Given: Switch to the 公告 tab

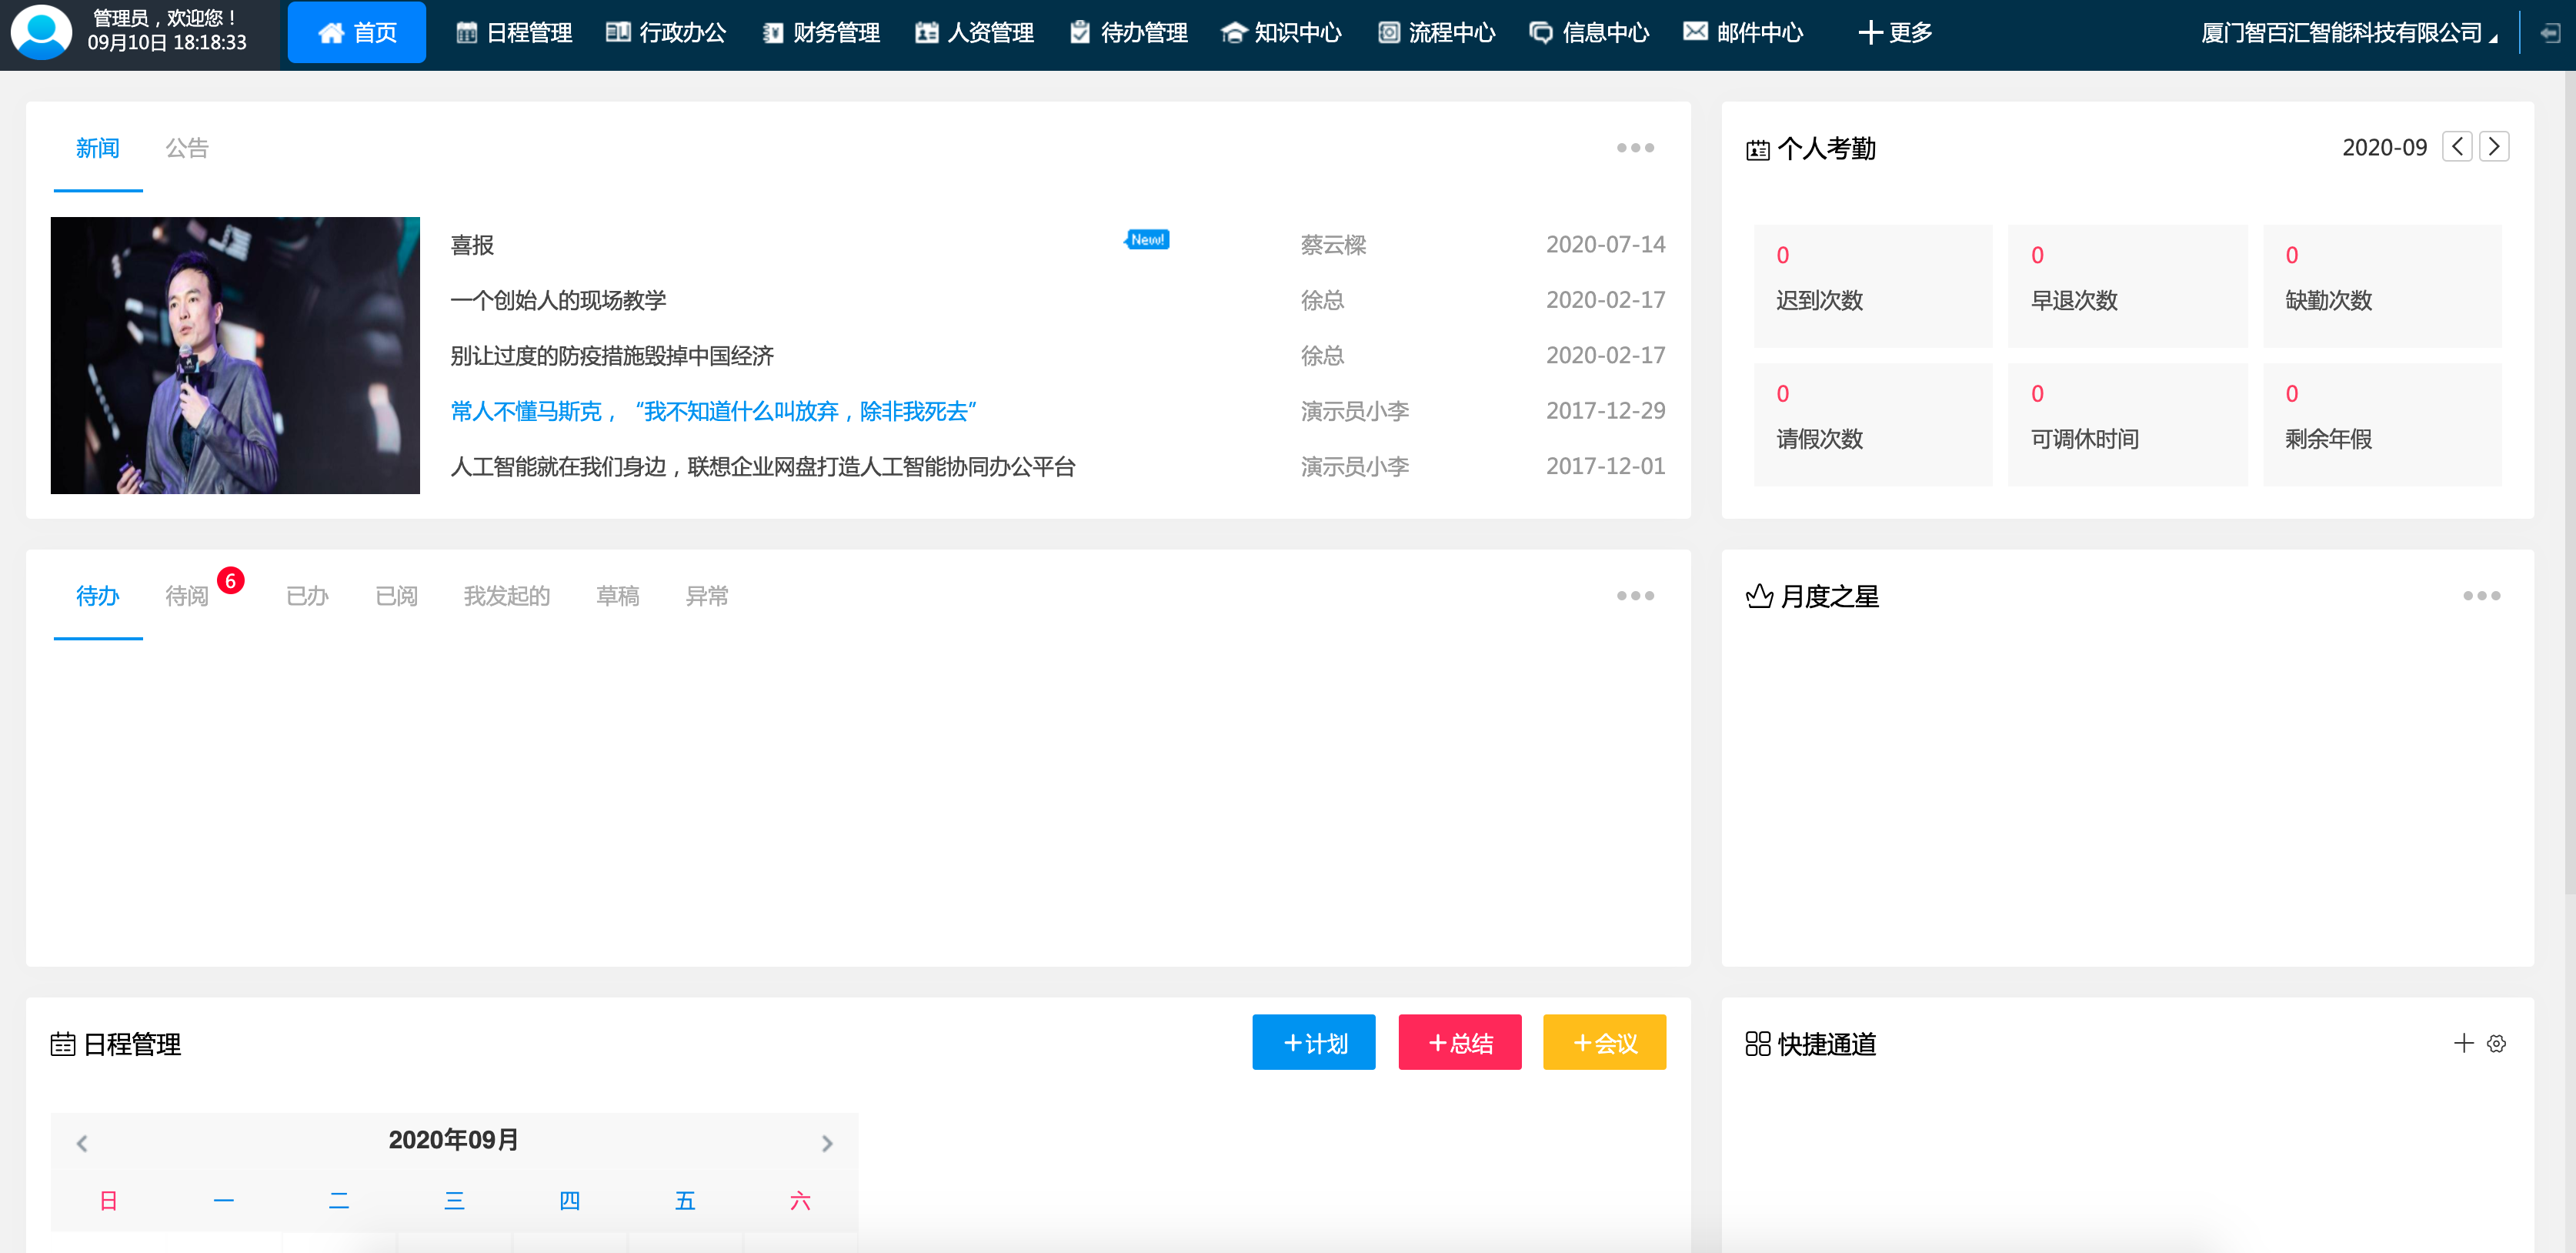Looking at the screenshot, I should 187,148.
